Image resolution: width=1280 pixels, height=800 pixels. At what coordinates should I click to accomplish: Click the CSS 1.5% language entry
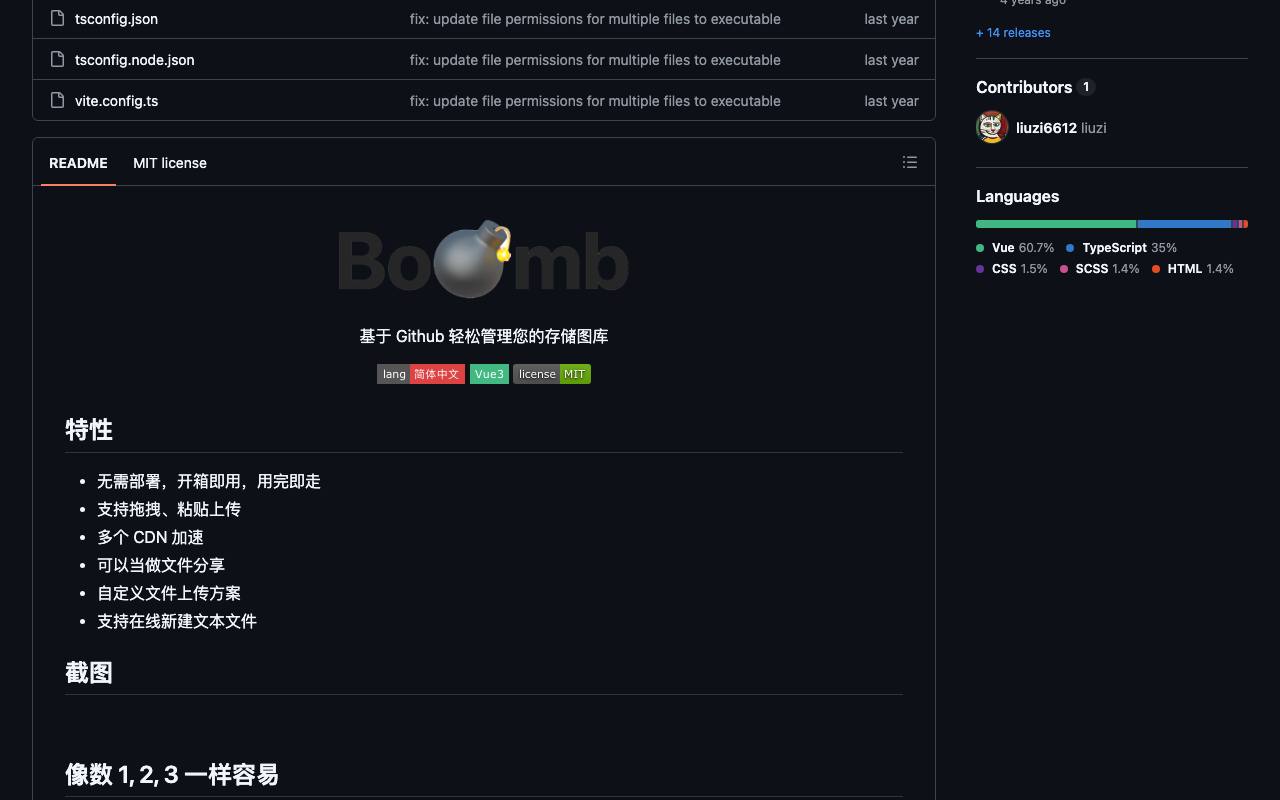tap(1012, 268)
